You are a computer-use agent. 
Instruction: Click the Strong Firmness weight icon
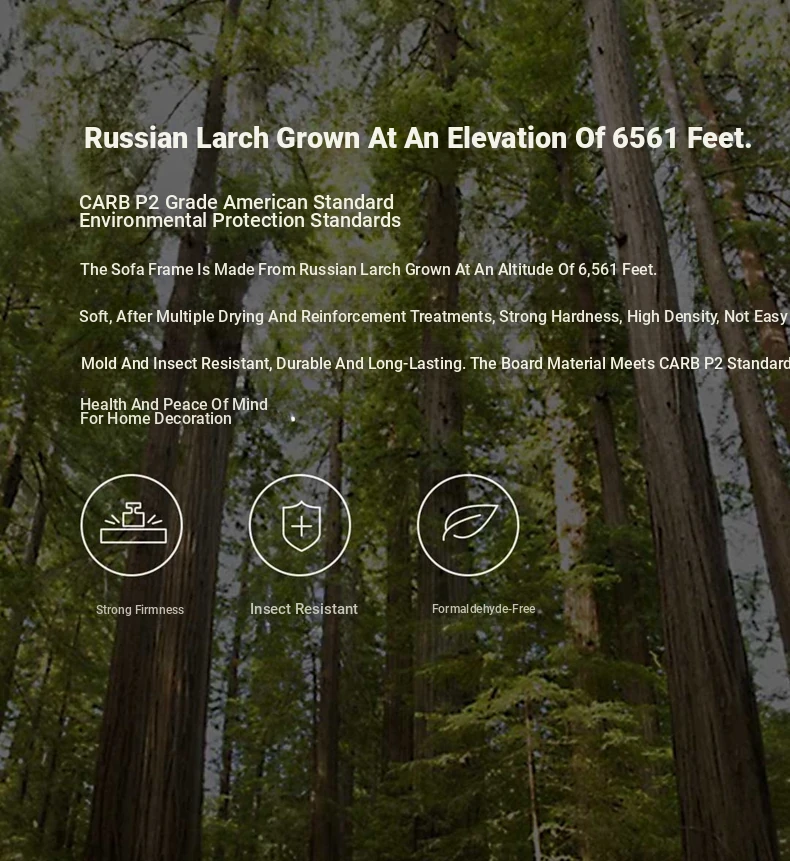[132, 525]
